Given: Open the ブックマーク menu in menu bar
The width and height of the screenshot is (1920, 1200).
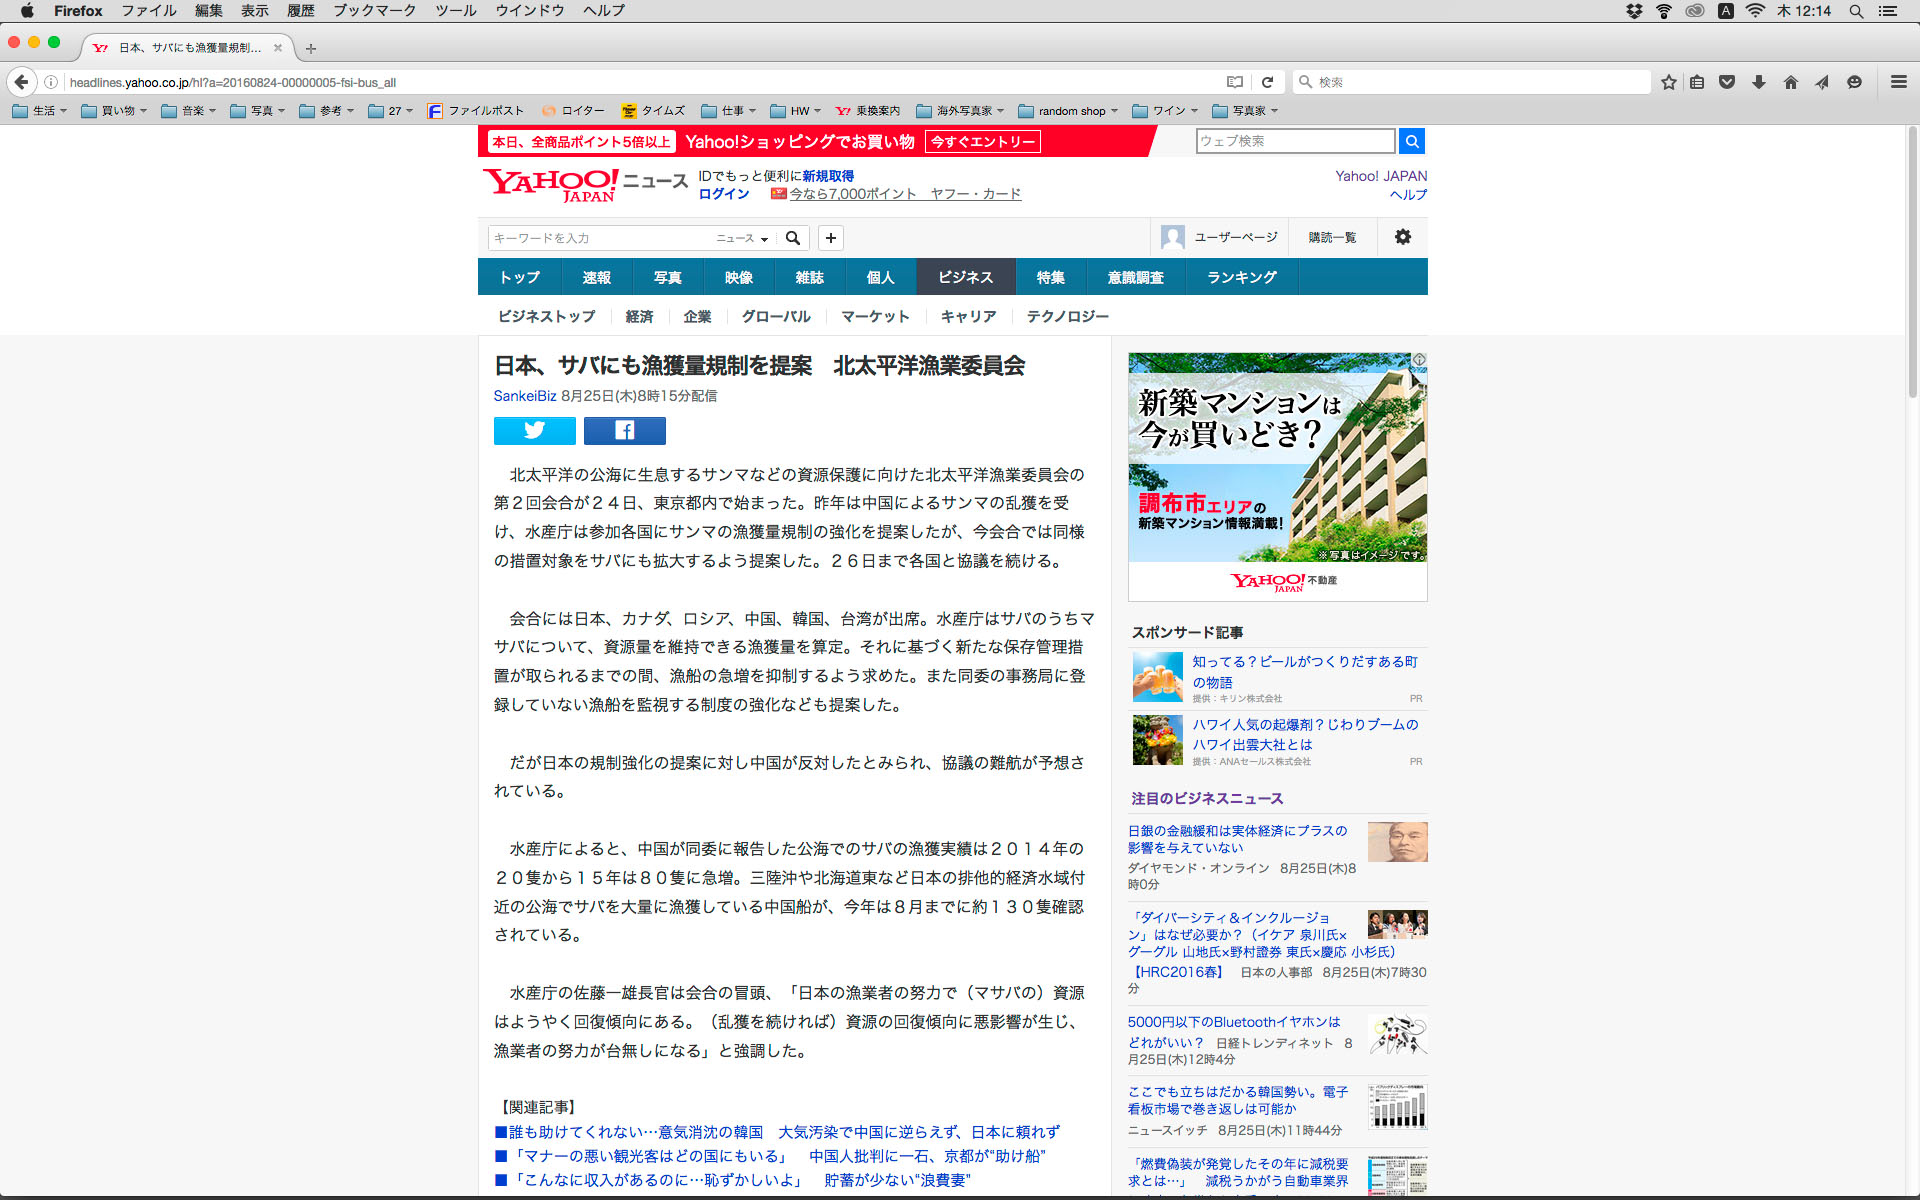Looking at the screenshot, I should (x=374, y=11).
